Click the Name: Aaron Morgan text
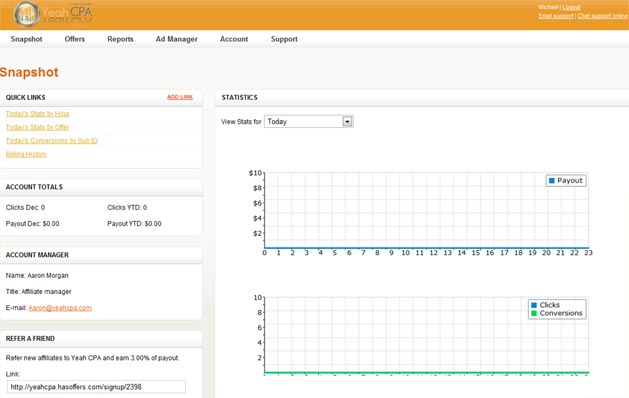 tap(37, 275)
